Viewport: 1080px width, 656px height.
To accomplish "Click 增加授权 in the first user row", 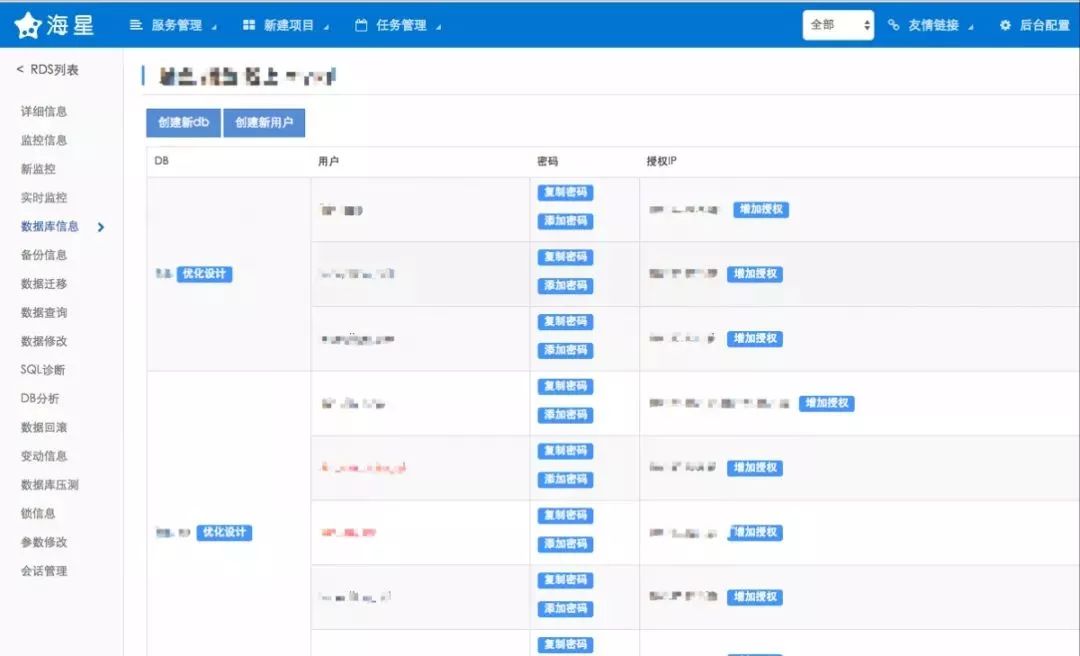I will 761,209.
